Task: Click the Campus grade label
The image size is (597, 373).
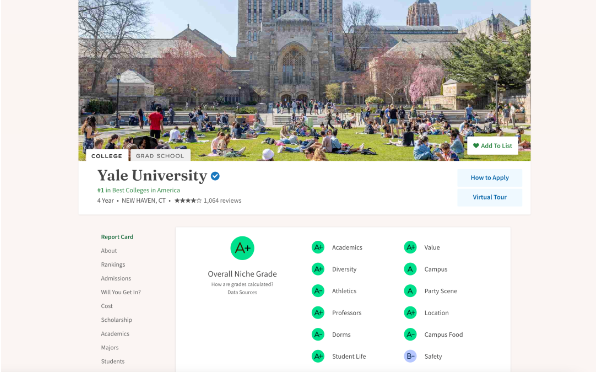Action: 436,269
